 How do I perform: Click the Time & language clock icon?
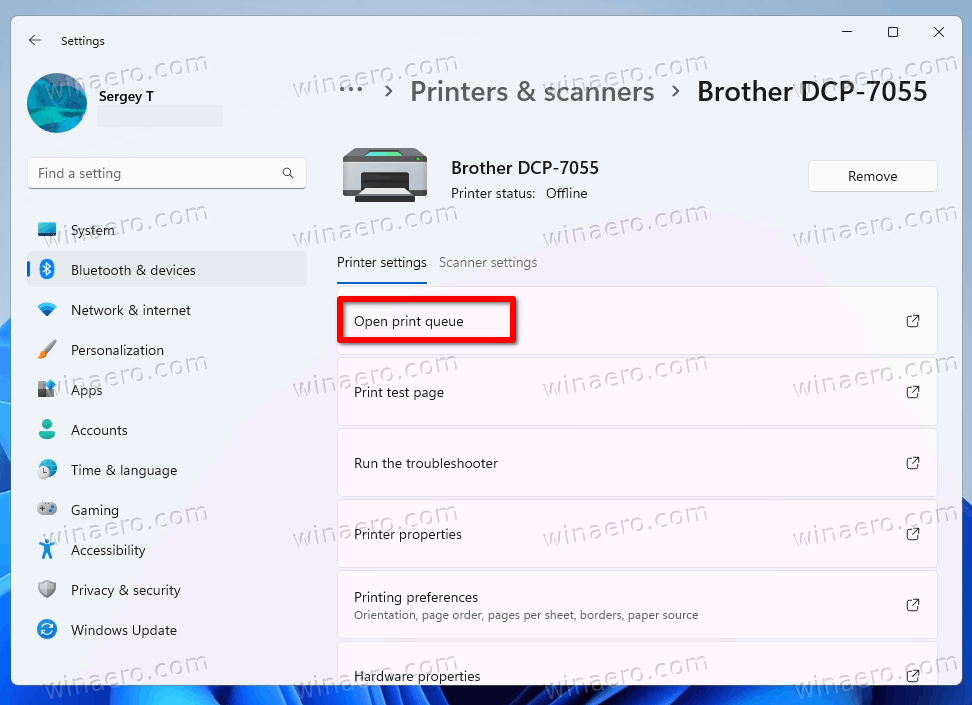[47, 469]
